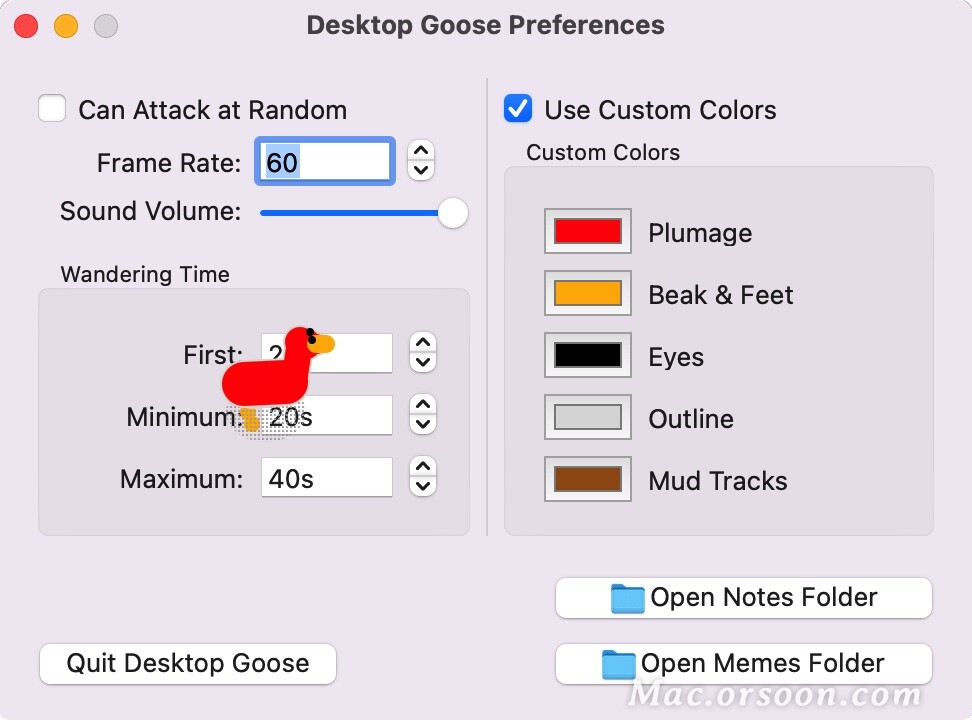
Task: Click the down arrow beside First wandering time
Action: point(421,361)
